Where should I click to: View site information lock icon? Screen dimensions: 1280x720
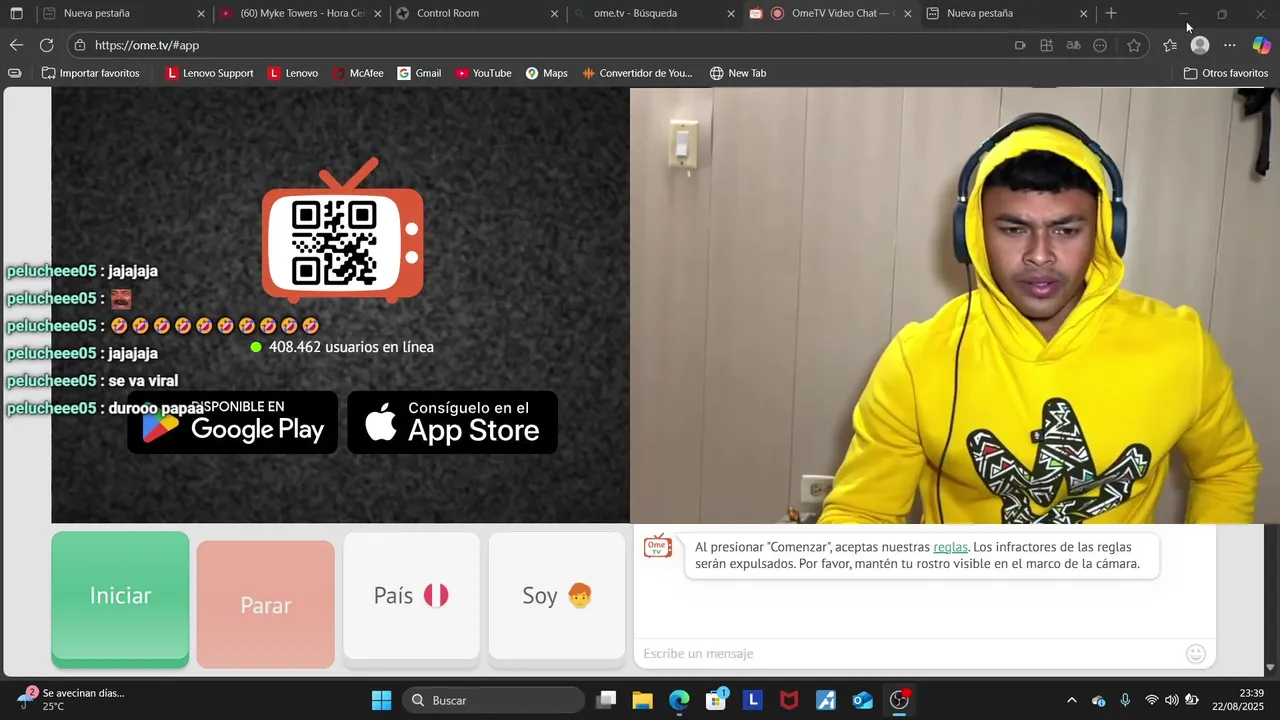tap(80, 45)
